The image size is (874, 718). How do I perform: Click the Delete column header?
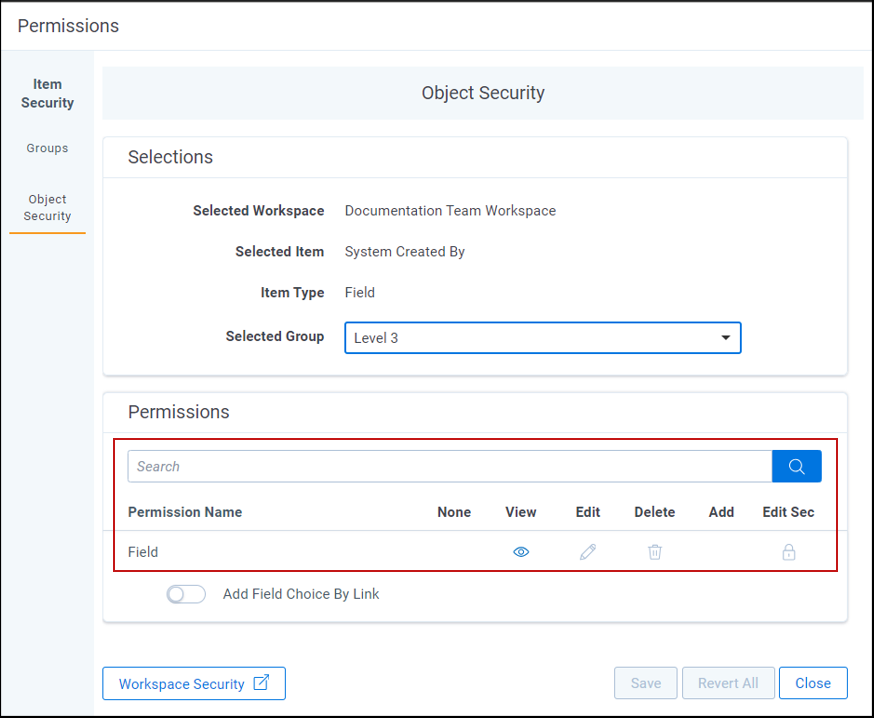coord(654,512)
